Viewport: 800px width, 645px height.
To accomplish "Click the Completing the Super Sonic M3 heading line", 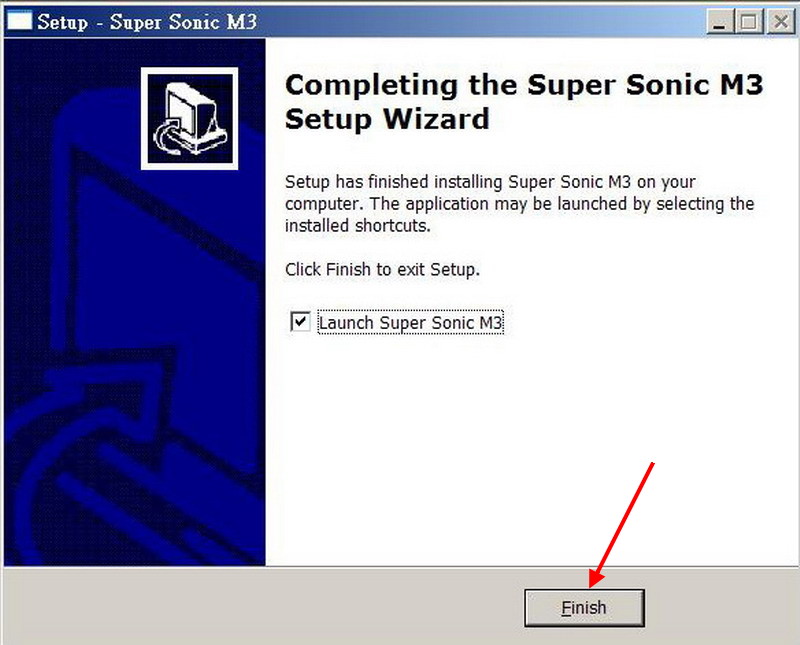I will pyautogui.click(x=524, y=85).
